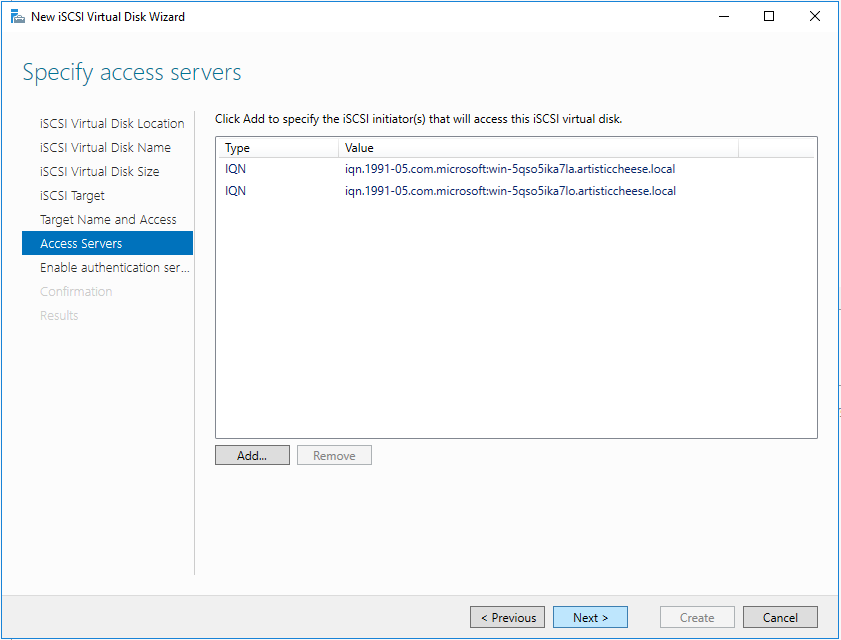Viewport: 841px width, 640px height.
Task: Jump to Target Name and Access step
Action: [108, 220]
